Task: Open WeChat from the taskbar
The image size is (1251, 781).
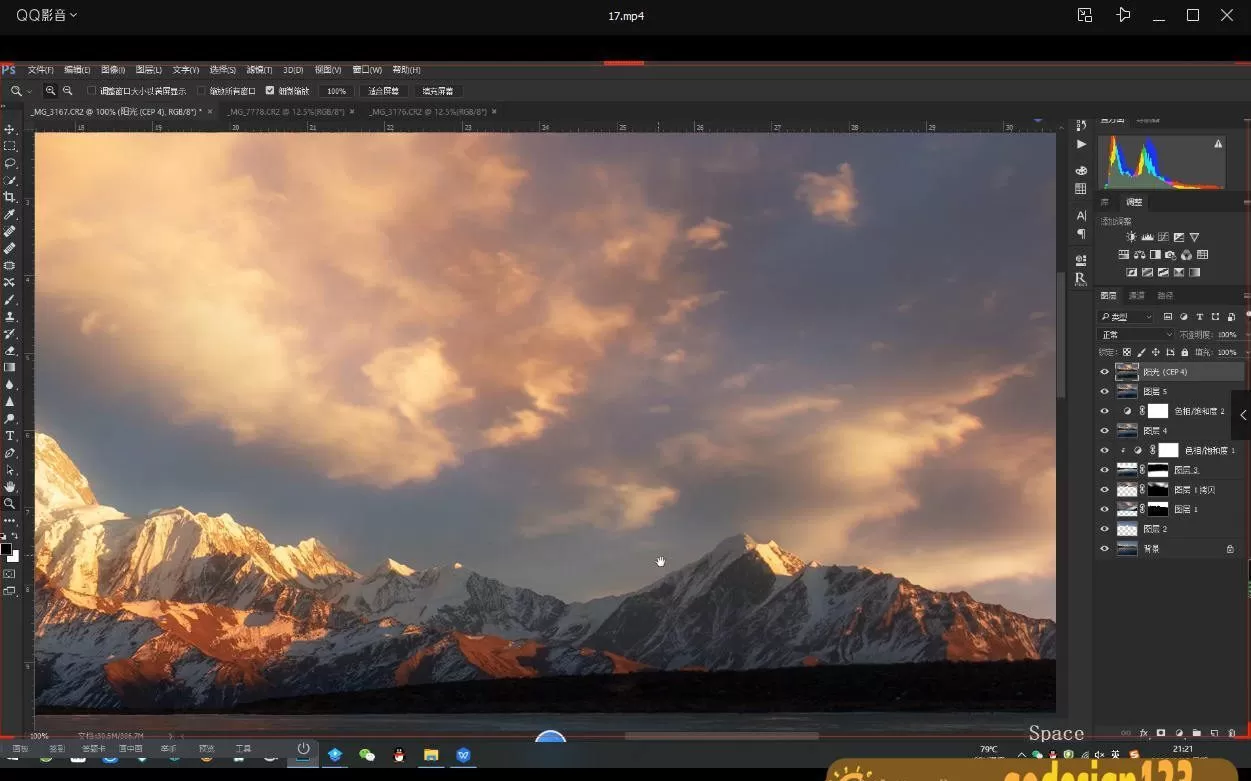Action: [x=367, y=755]
